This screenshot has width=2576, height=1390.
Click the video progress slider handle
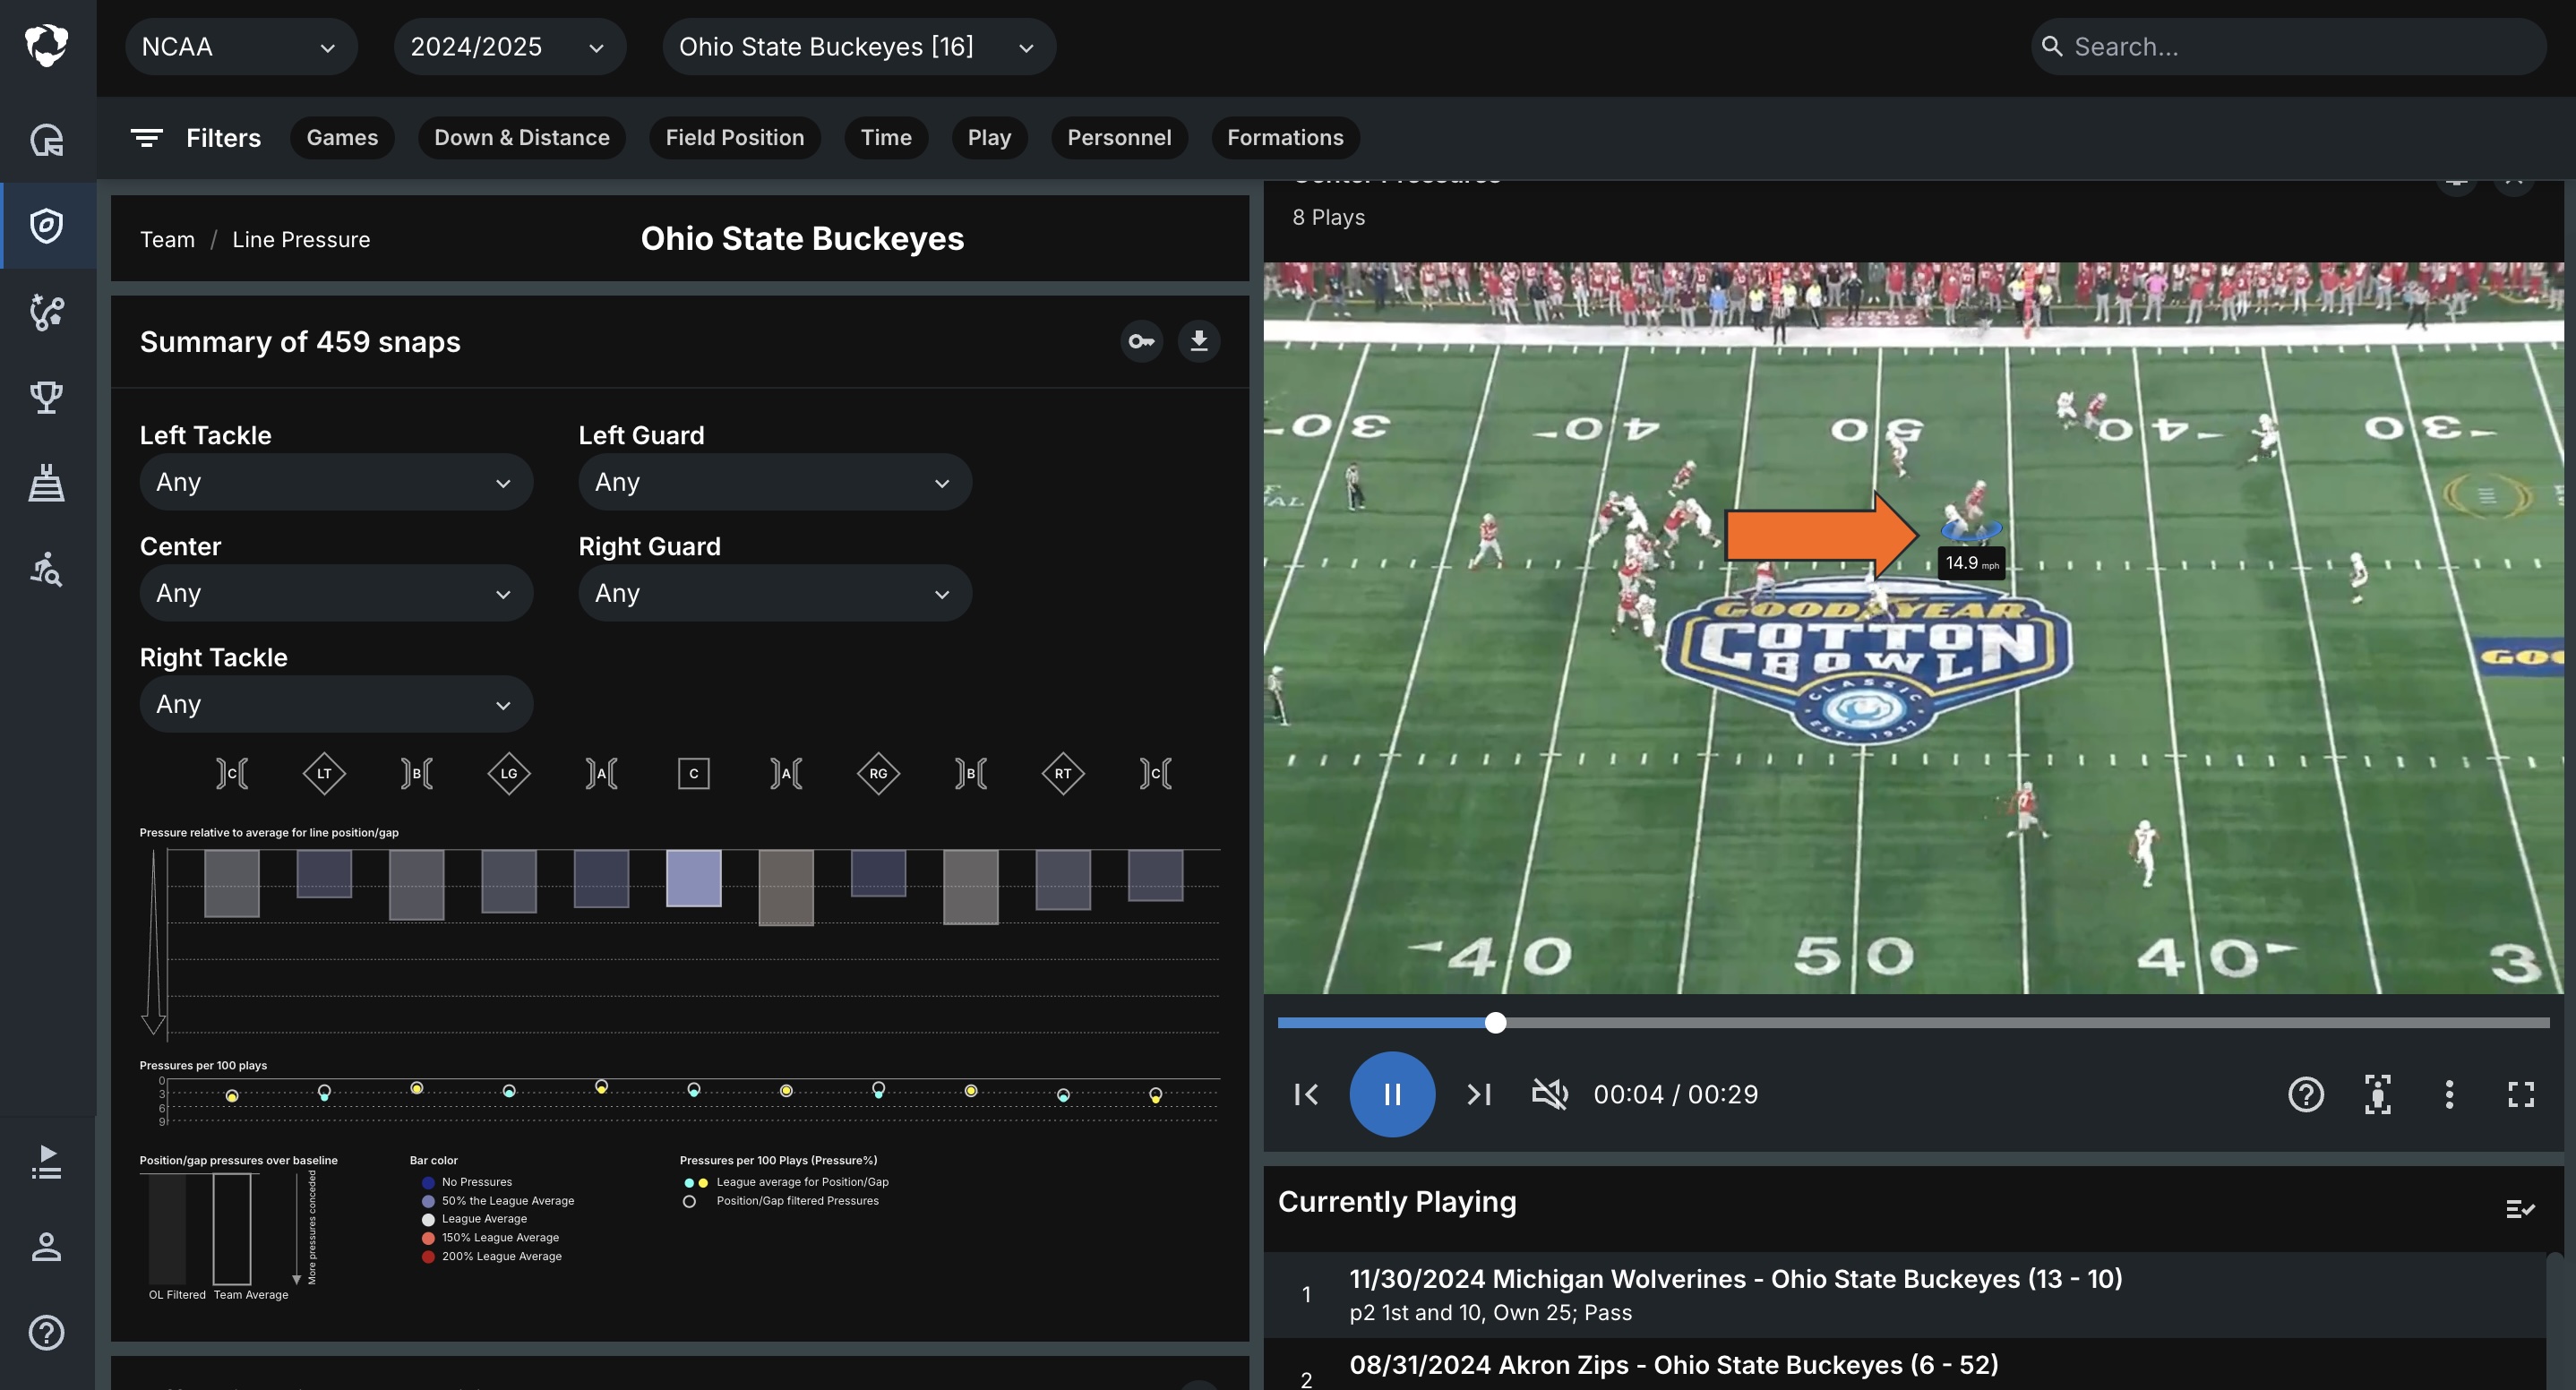pyautogui.click(x=1495, y=1022)
